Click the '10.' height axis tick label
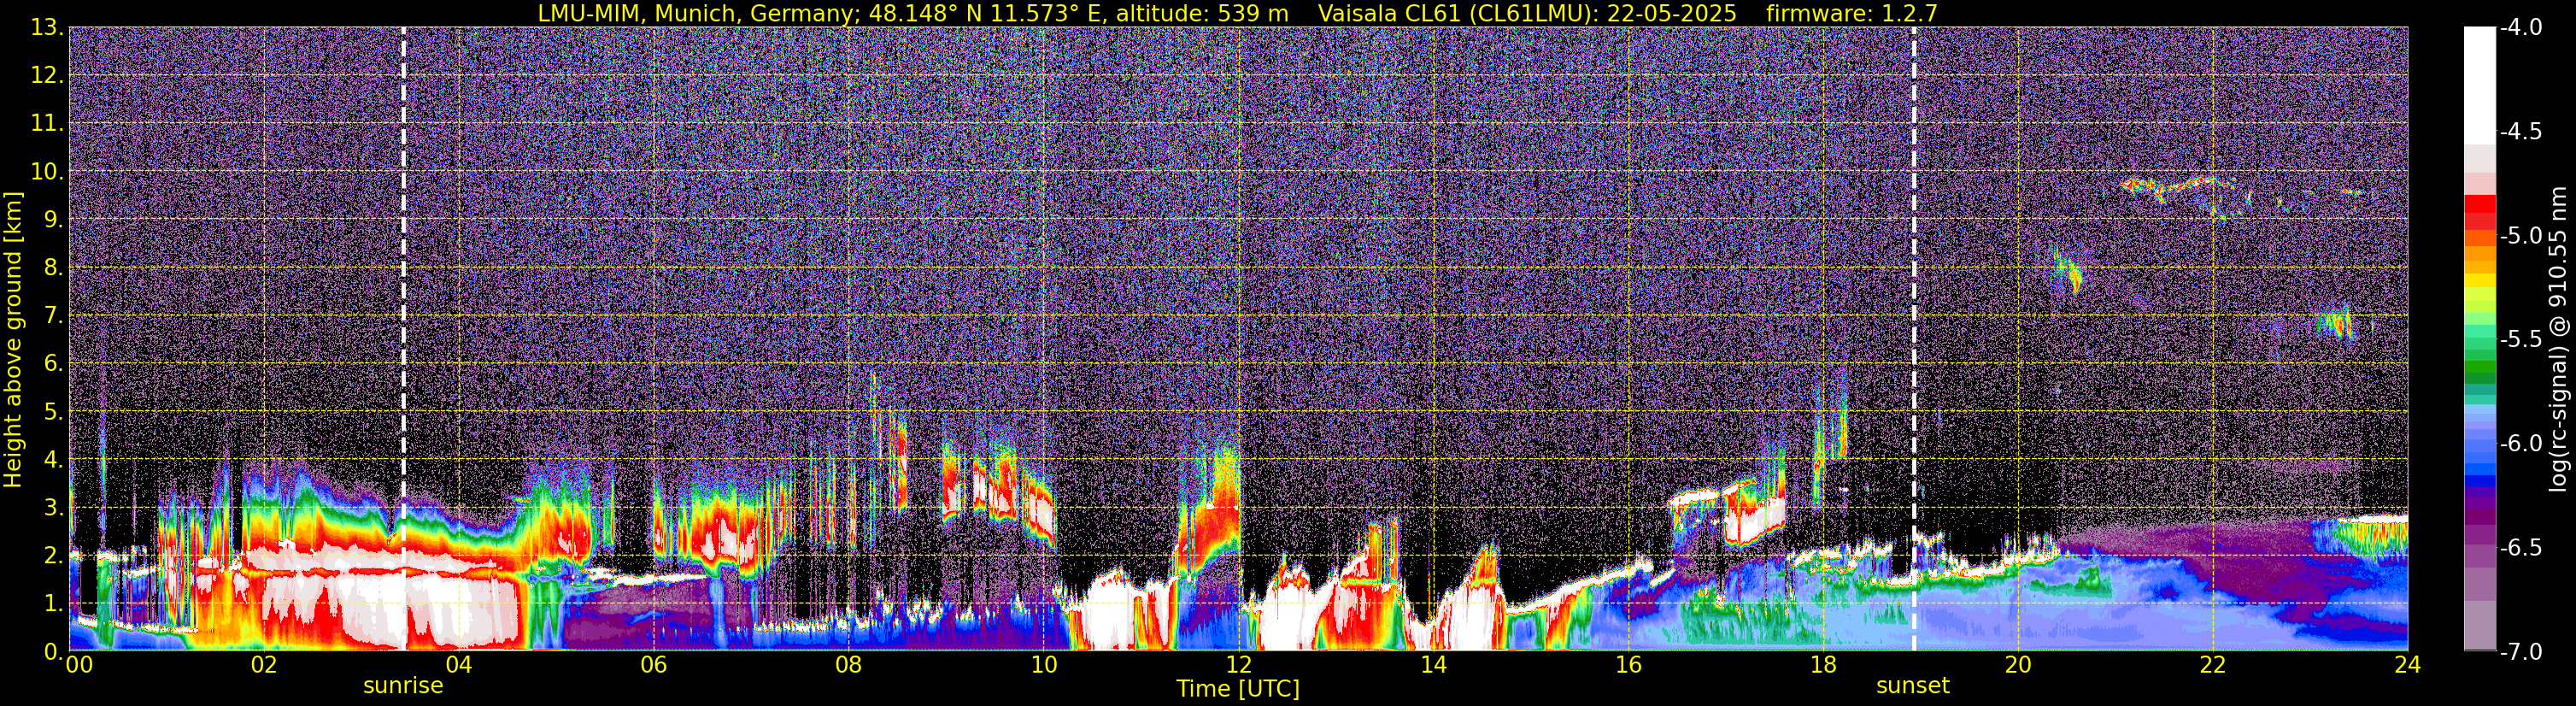Image resolution: width=2576 pixels, height=706 pixels. click(47, 172)
